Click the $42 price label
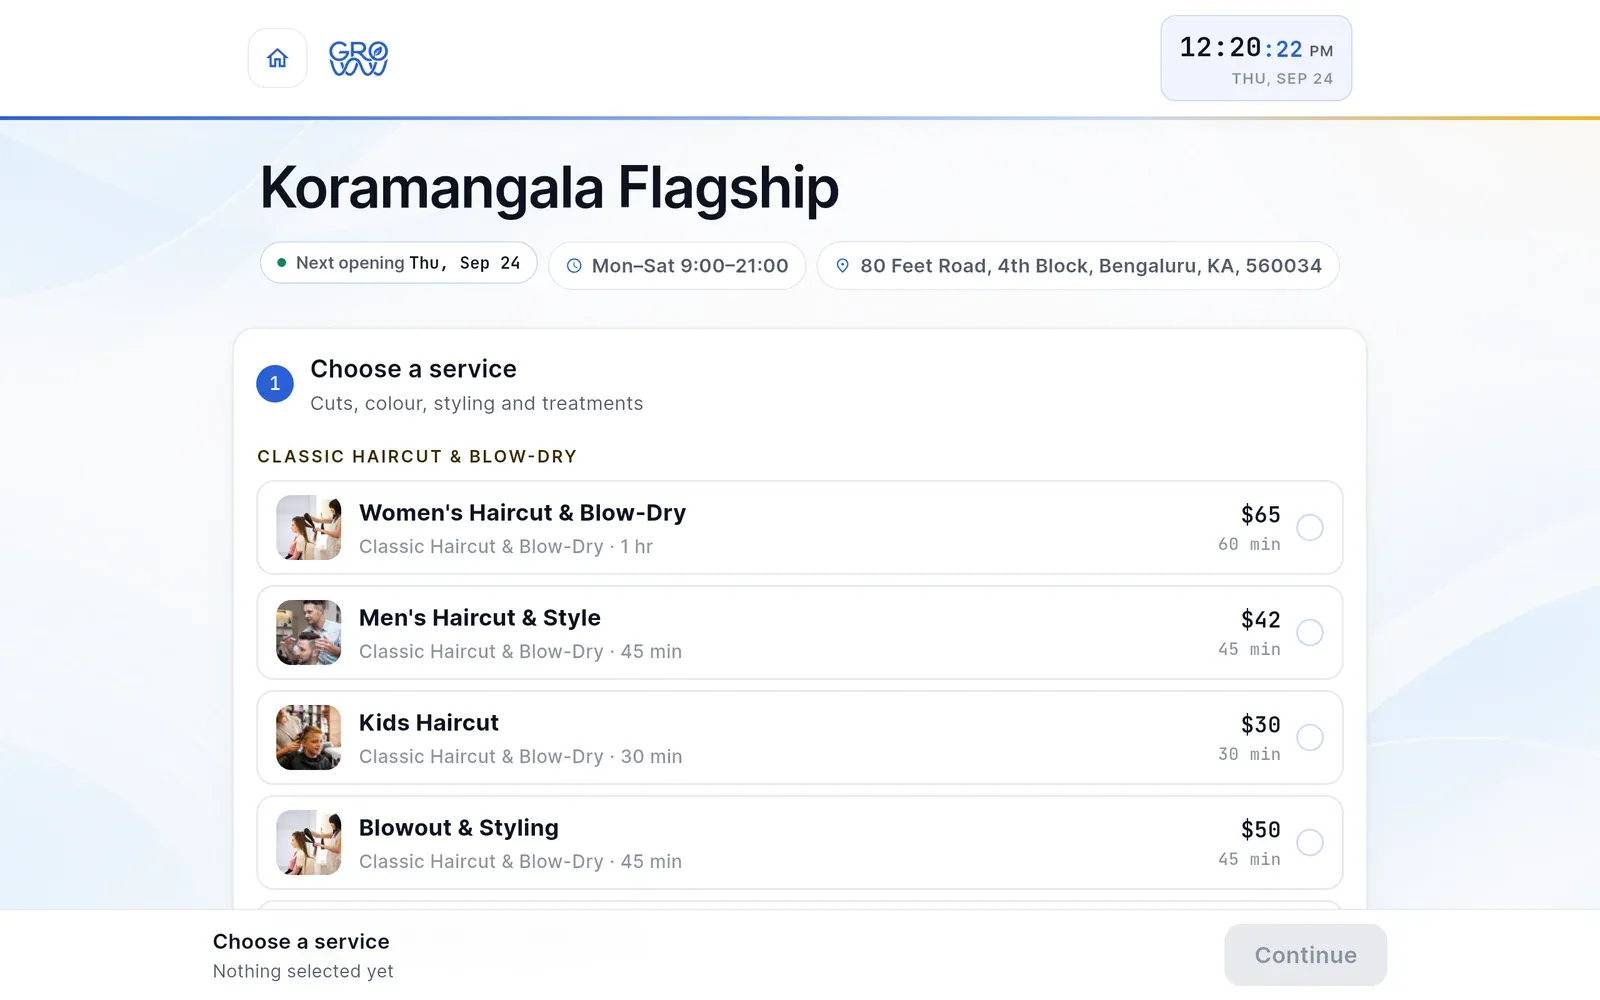 click(1260, 620)
